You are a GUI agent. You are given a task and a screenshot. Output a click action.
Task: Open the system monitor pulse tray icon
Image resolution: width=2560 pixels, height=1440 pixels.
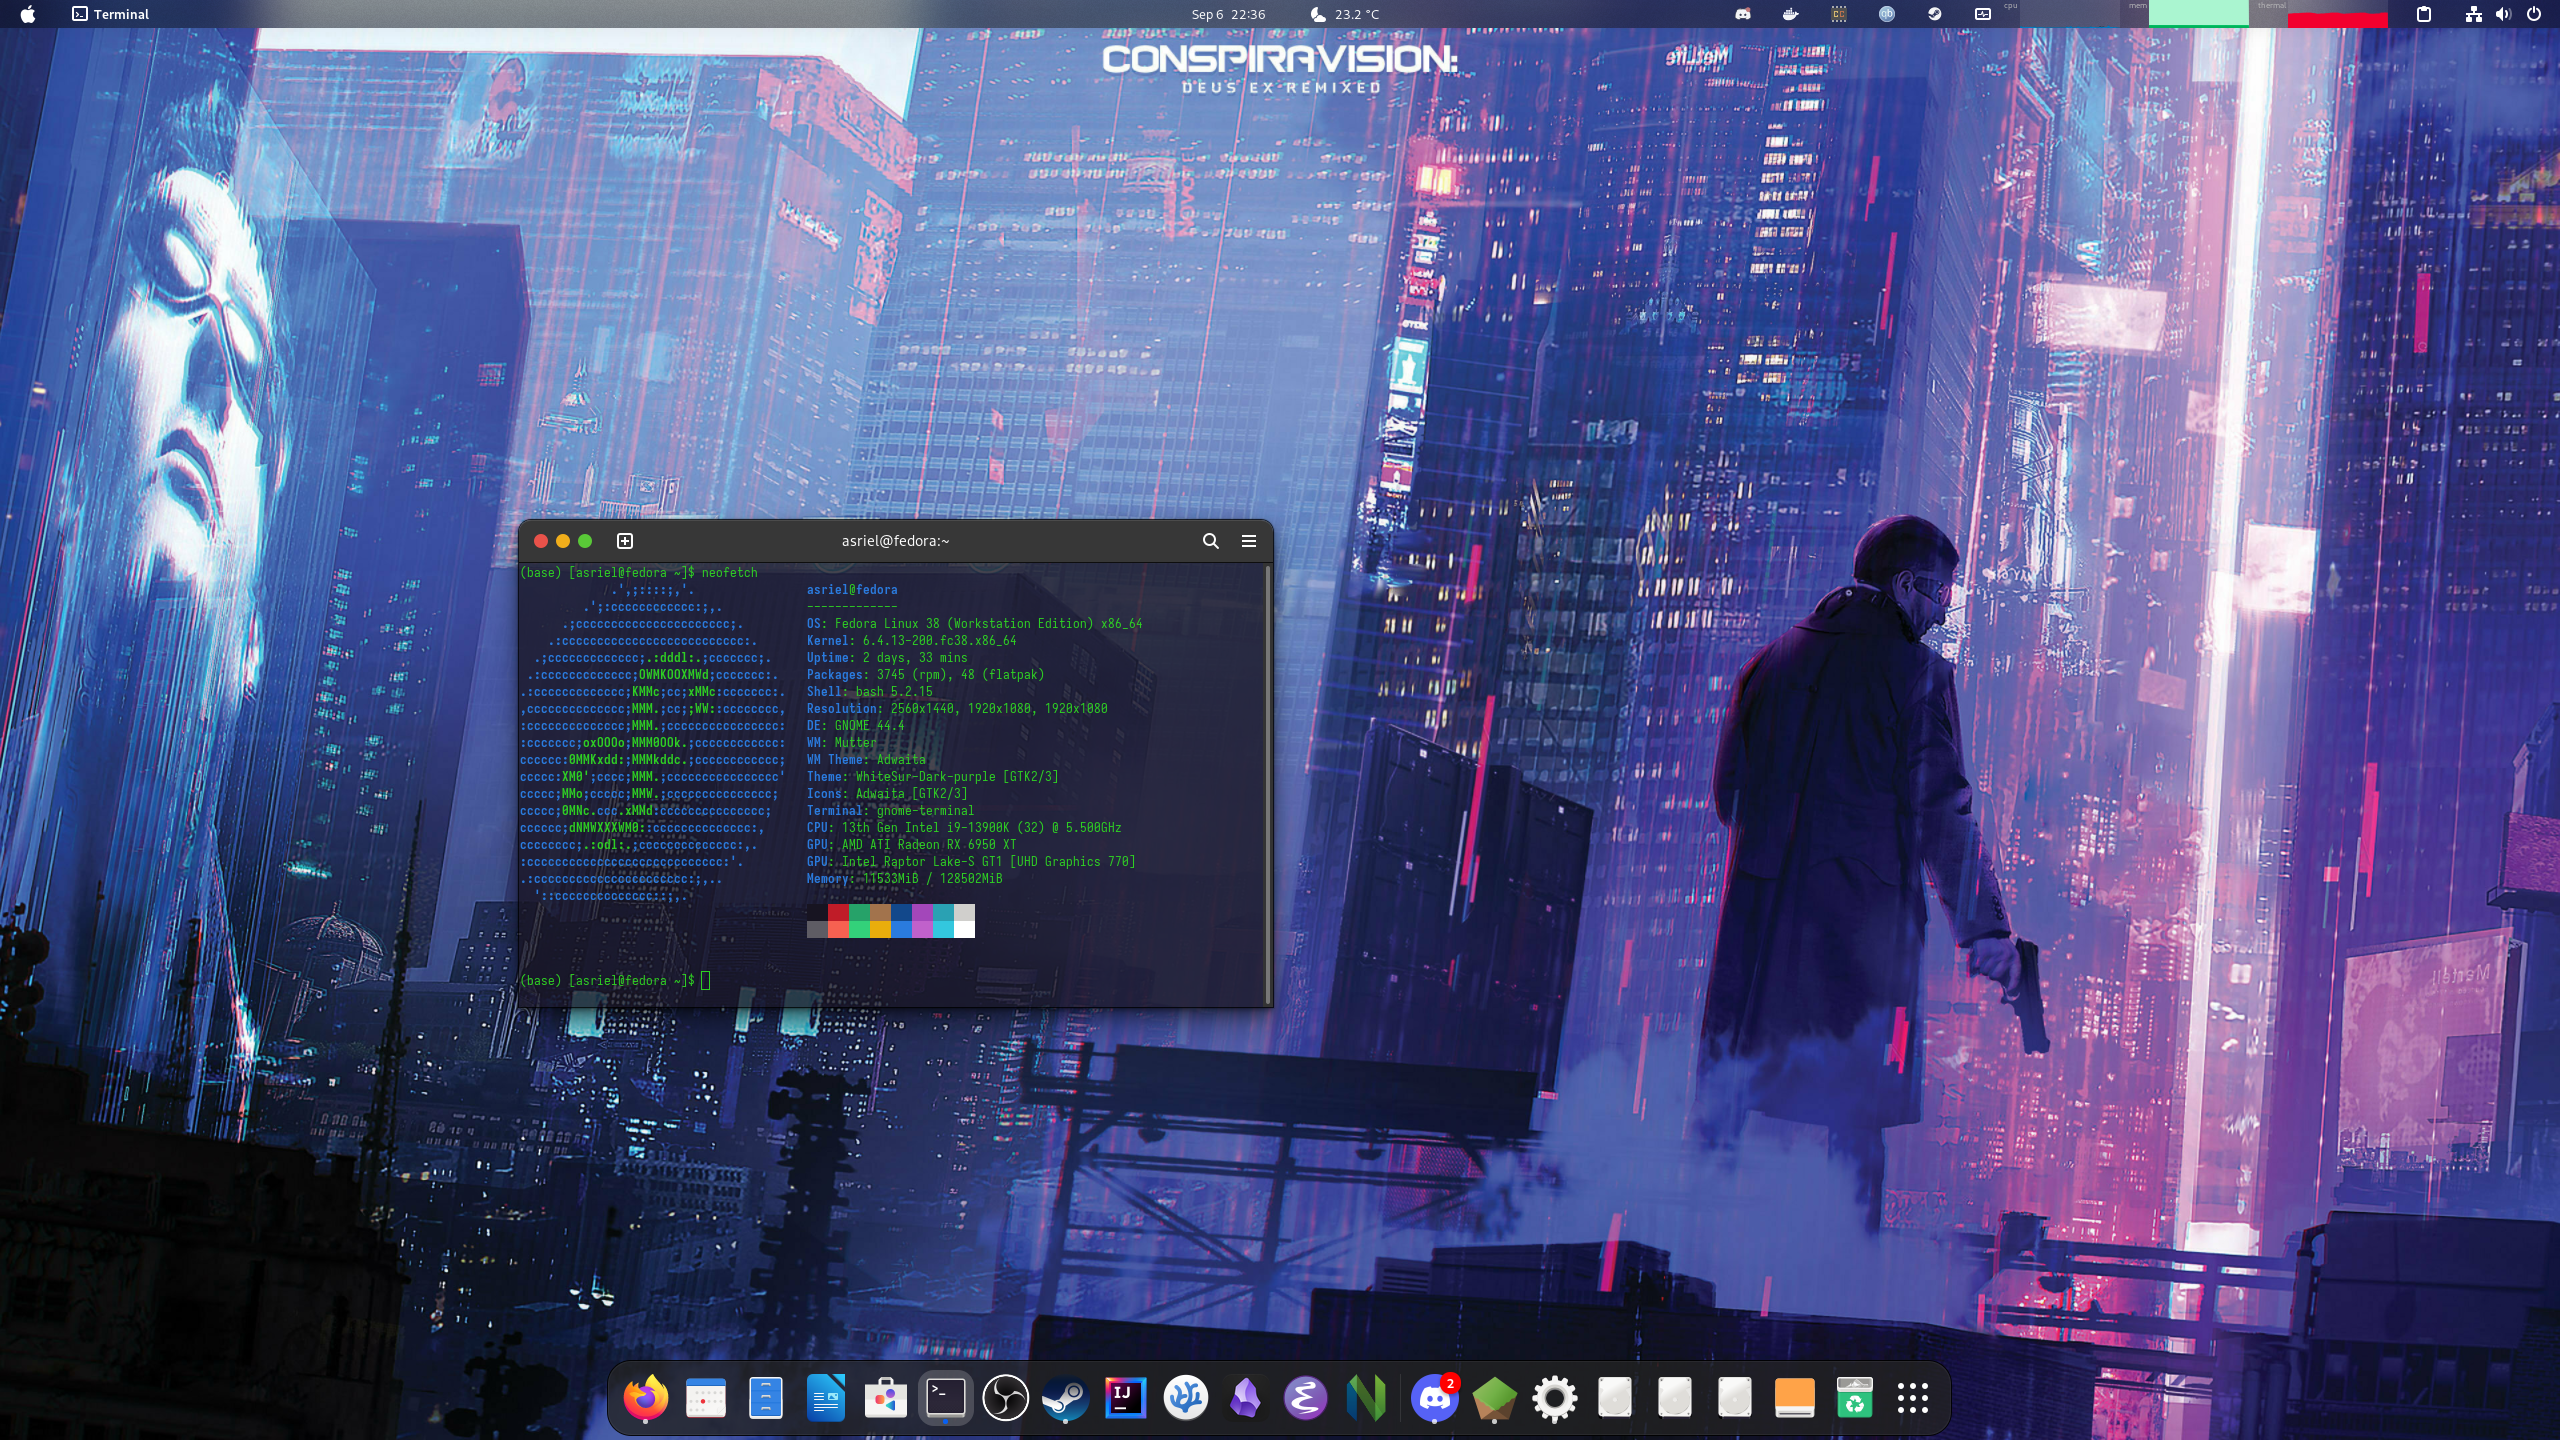[1983, 14]
